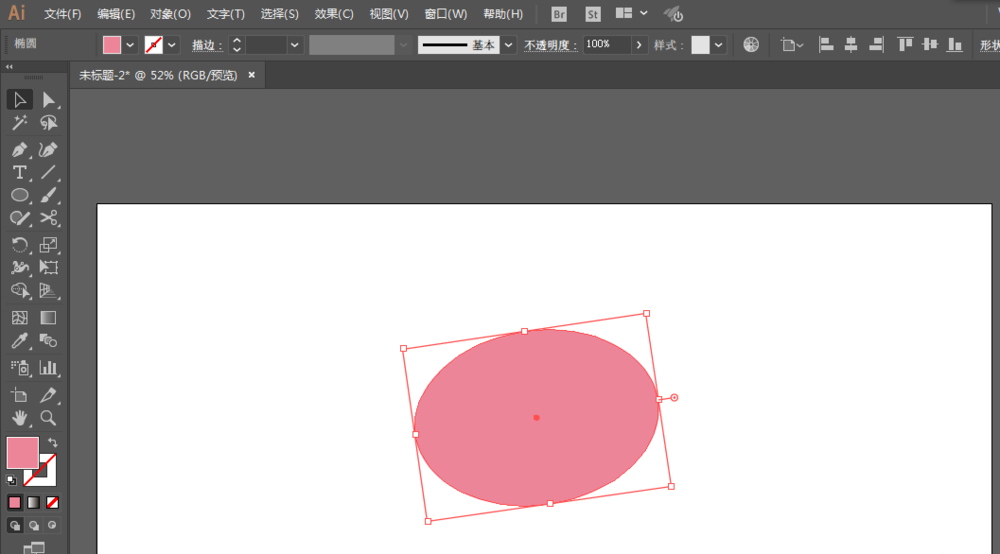Select the Scale tool
Screen dimensions: 1000x554
pos(48,245)
